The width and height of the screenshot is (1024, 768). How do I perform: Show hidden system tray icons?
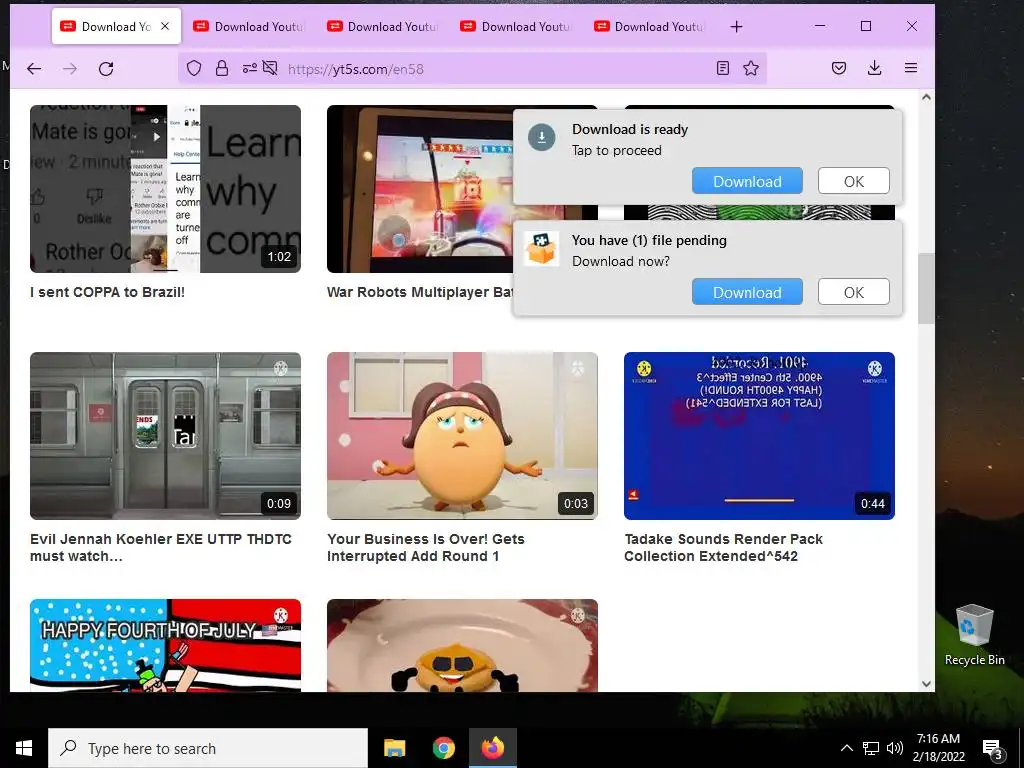[x=846, y=748]
